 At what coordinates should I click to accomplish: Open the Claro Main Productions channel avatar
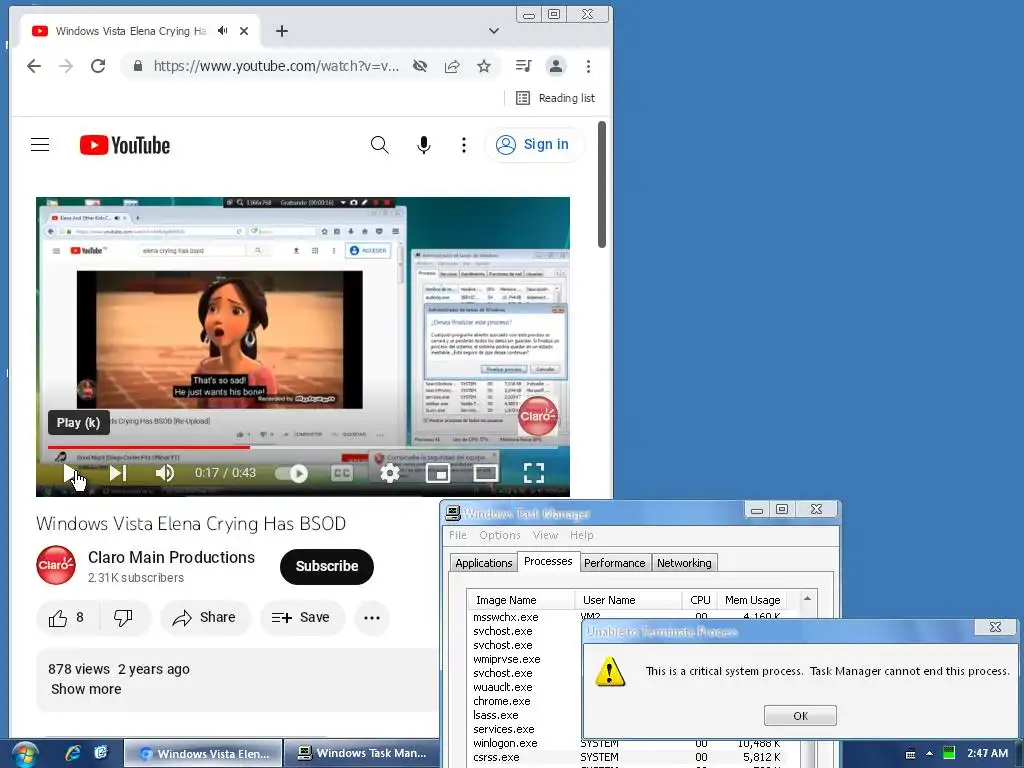tap(56, 565)
